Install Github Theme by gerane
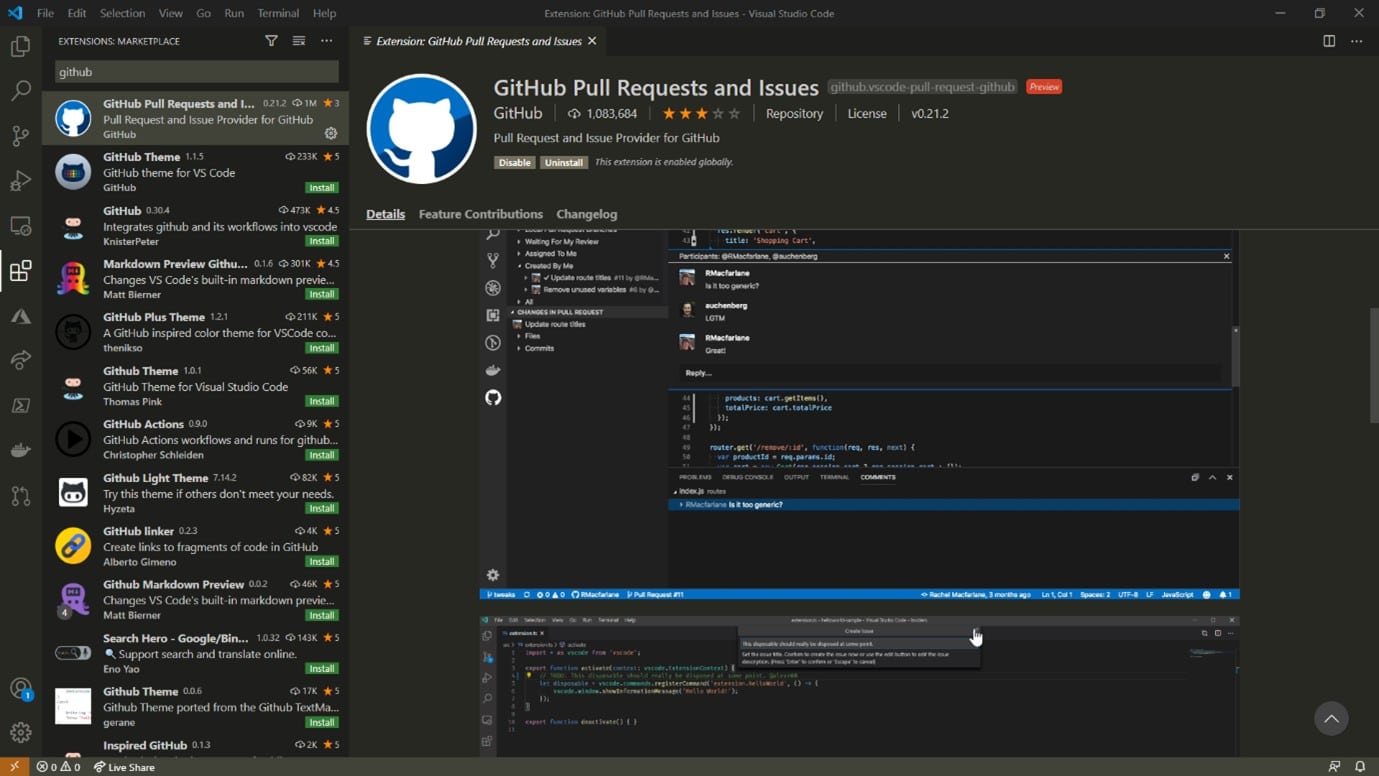This screenshot has width=1379, height=776. pos(322,722)
